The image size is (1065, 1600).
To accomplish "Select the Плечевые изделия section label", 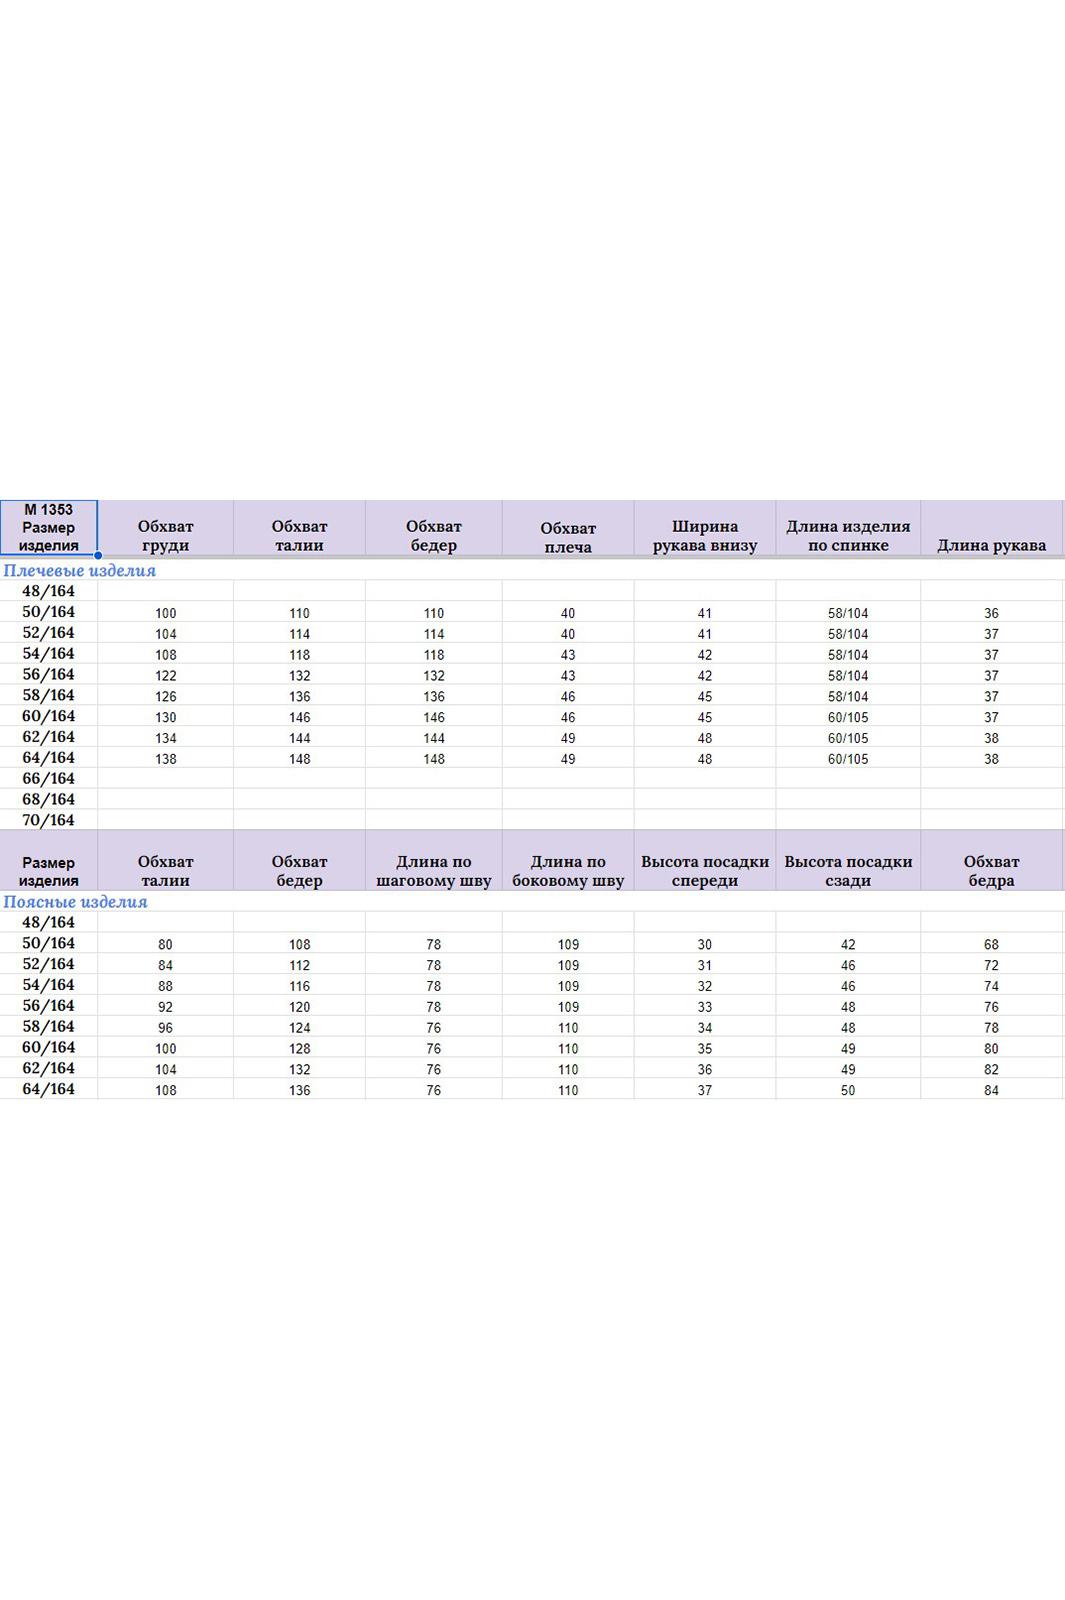I will tap(80, 571).
